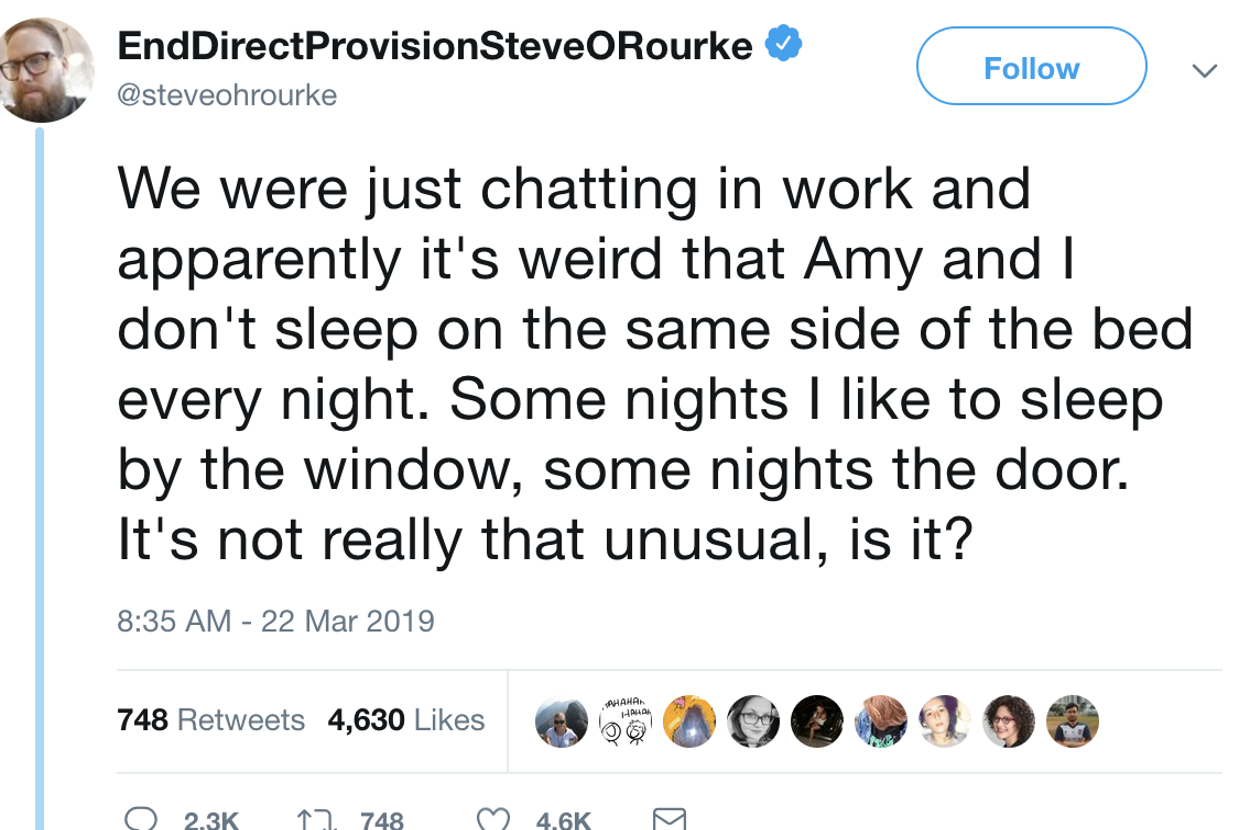This screenshot has height=830, width=1250.
Task: Expand the tweet options chevron menu
Action: (x=1206, y=71)
